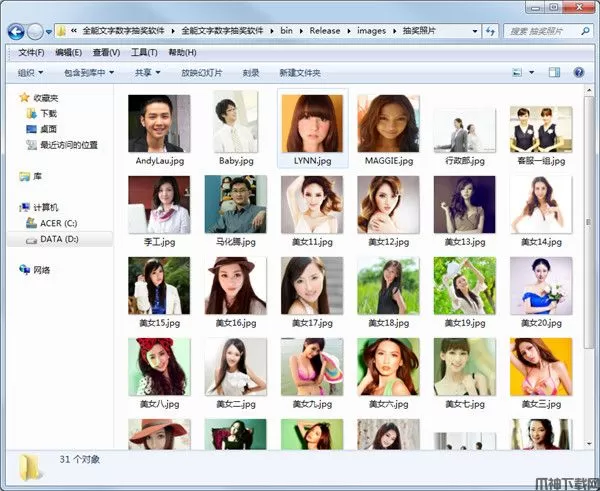
Task: Open the 文件(F) menu
Action: pos(32,52)
